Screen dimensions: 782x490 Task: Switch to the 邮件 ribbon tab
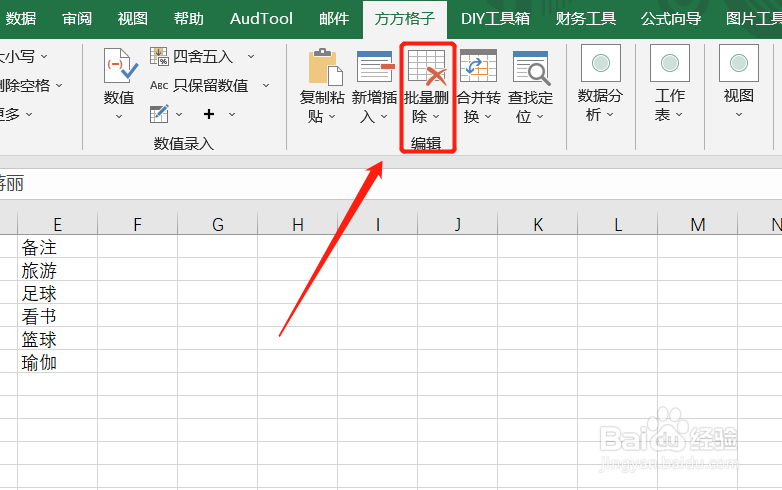coord(334,18)
